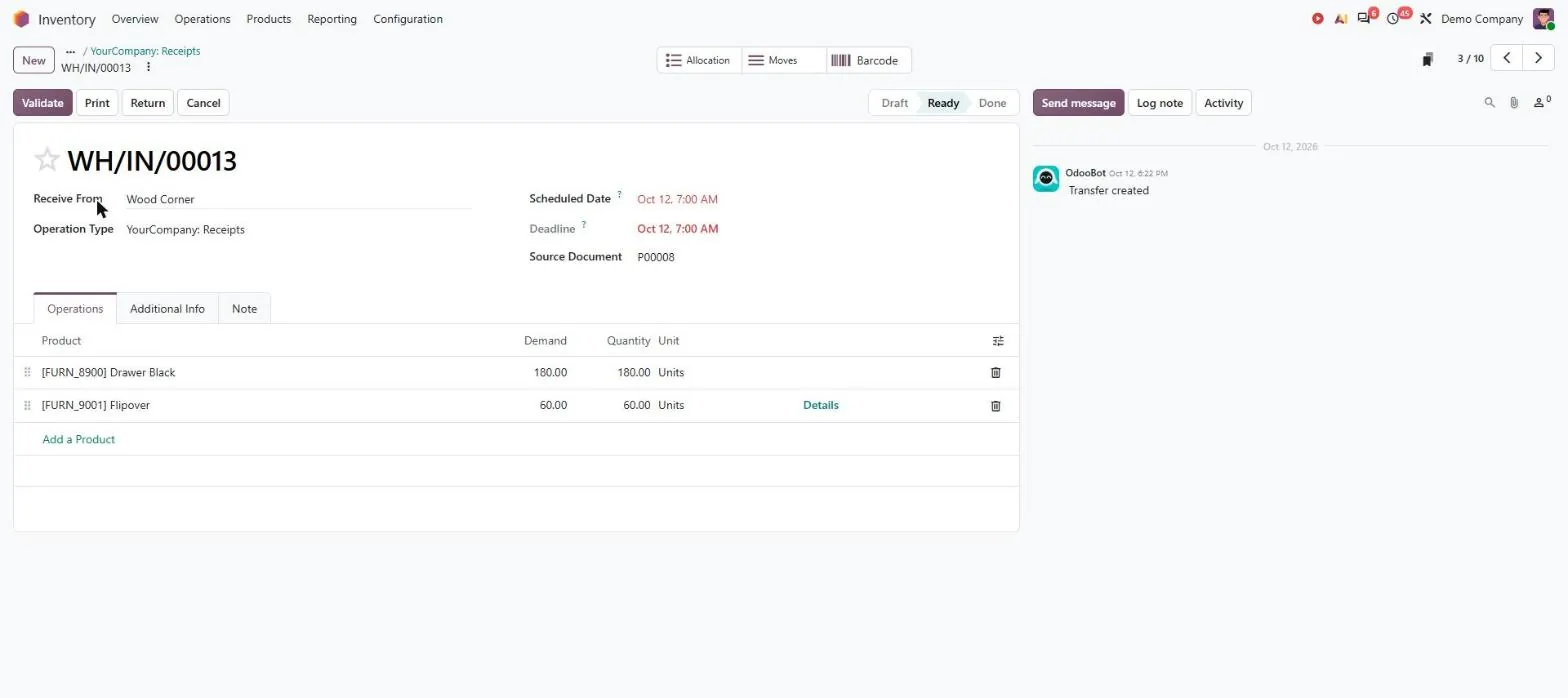Select the Operations tab
1568x698 pixels.
tap(75, 309)
